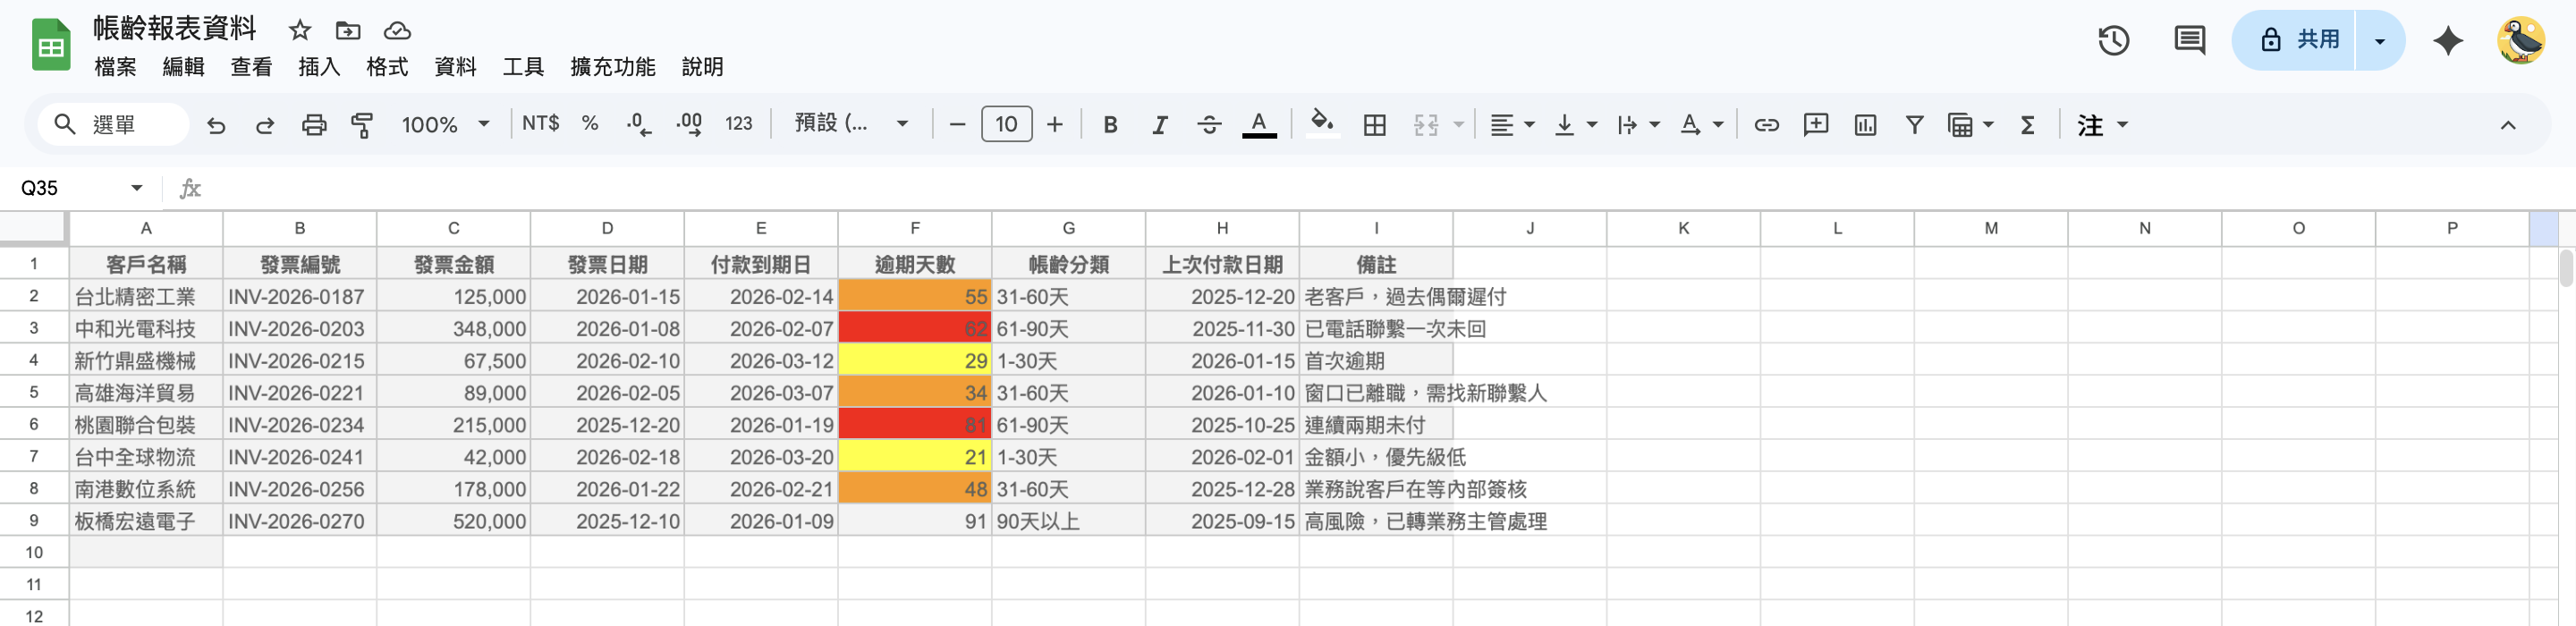Open the 資料 menu

click(x=455, y=67)
